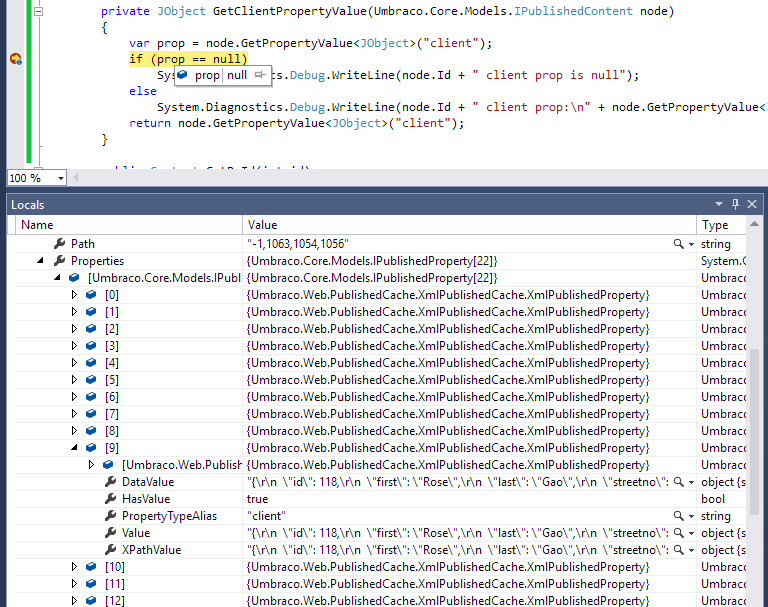Click the Locals grid vertical scrollbar thumb

pos(754,431)
